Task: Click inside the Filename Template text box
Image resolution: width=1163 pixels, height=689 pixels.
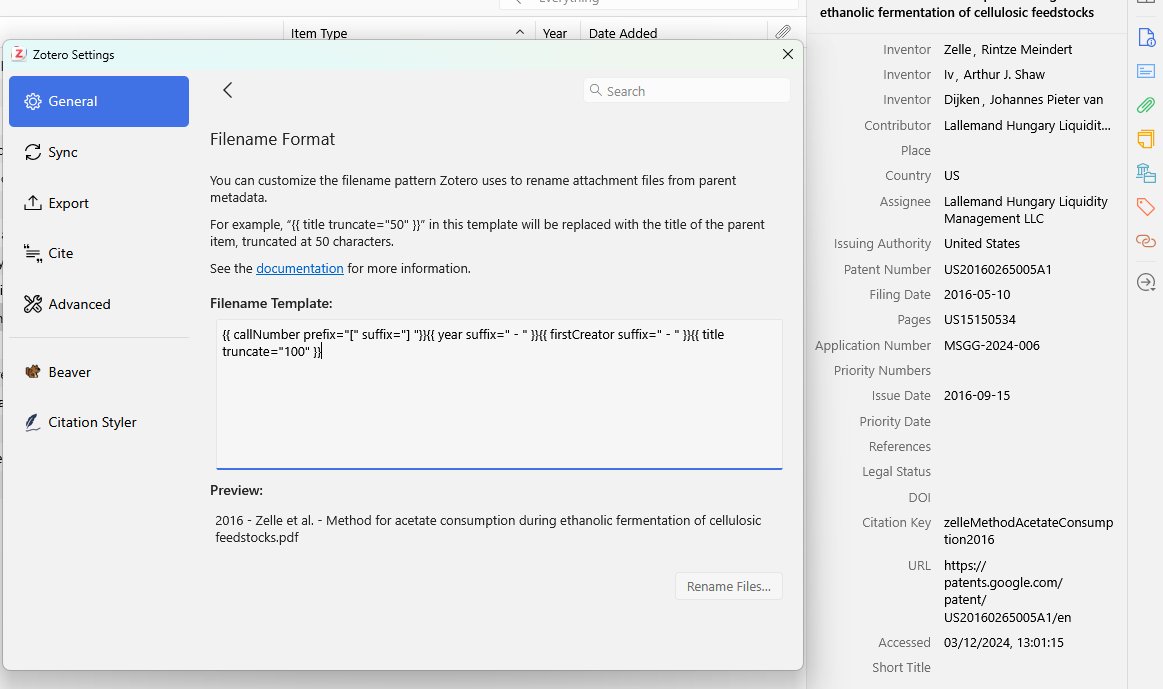Action: coord(499,395)
